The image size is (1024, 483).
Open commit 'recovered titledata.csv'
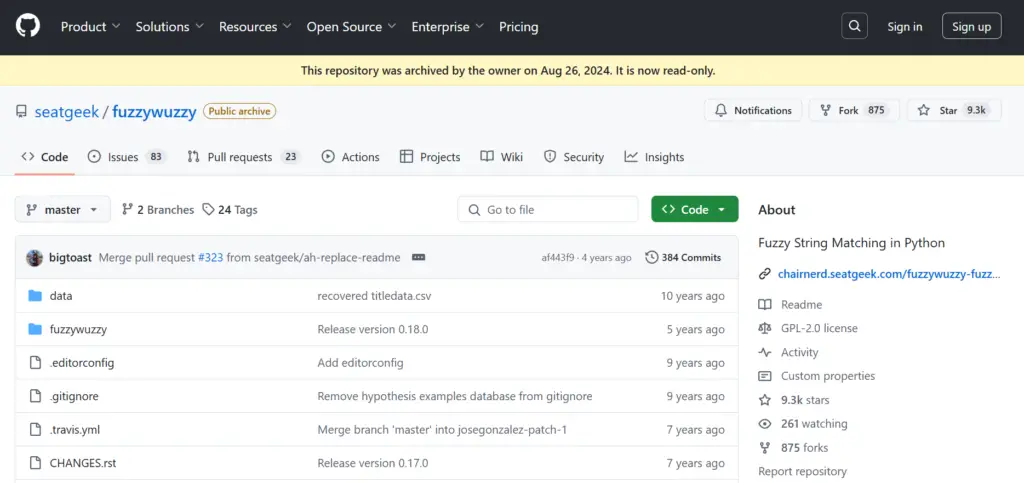point(374,296)
